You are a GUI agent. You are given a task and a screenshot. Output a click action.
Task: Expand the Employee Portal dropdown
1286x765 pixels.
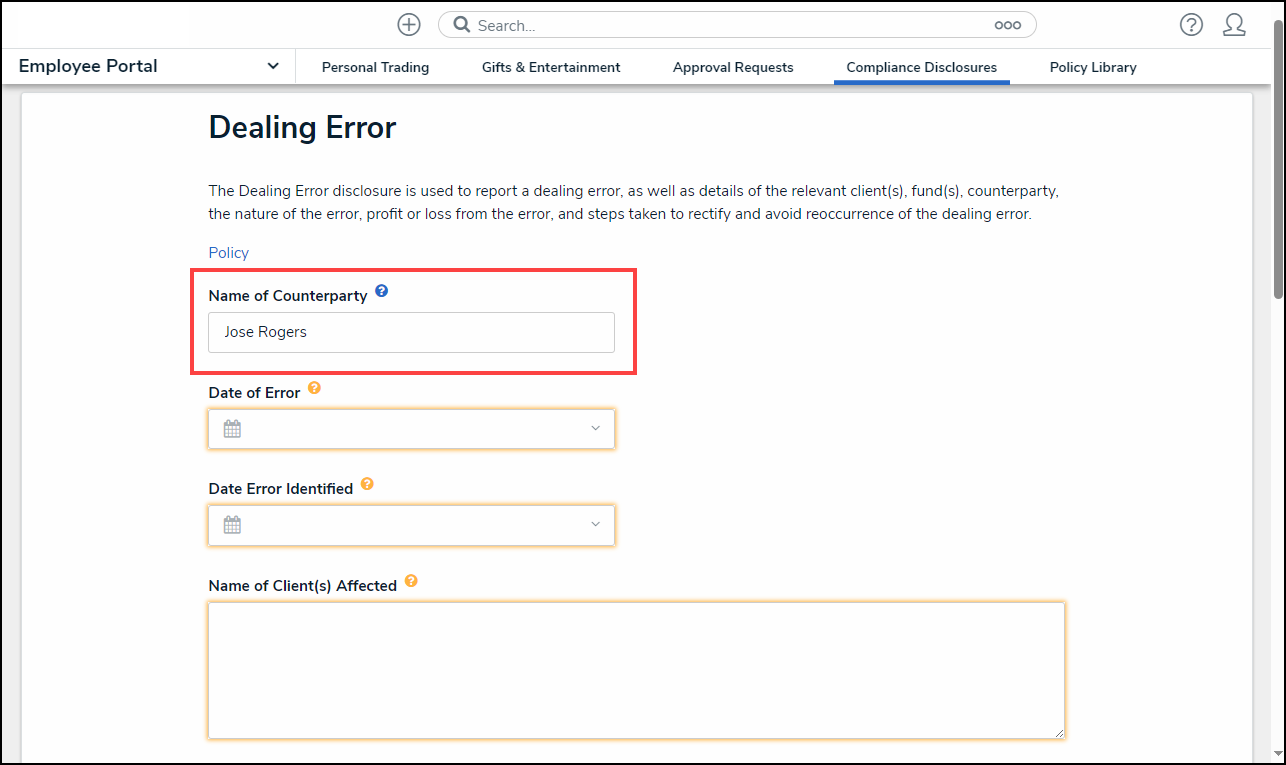coord(273,66)
